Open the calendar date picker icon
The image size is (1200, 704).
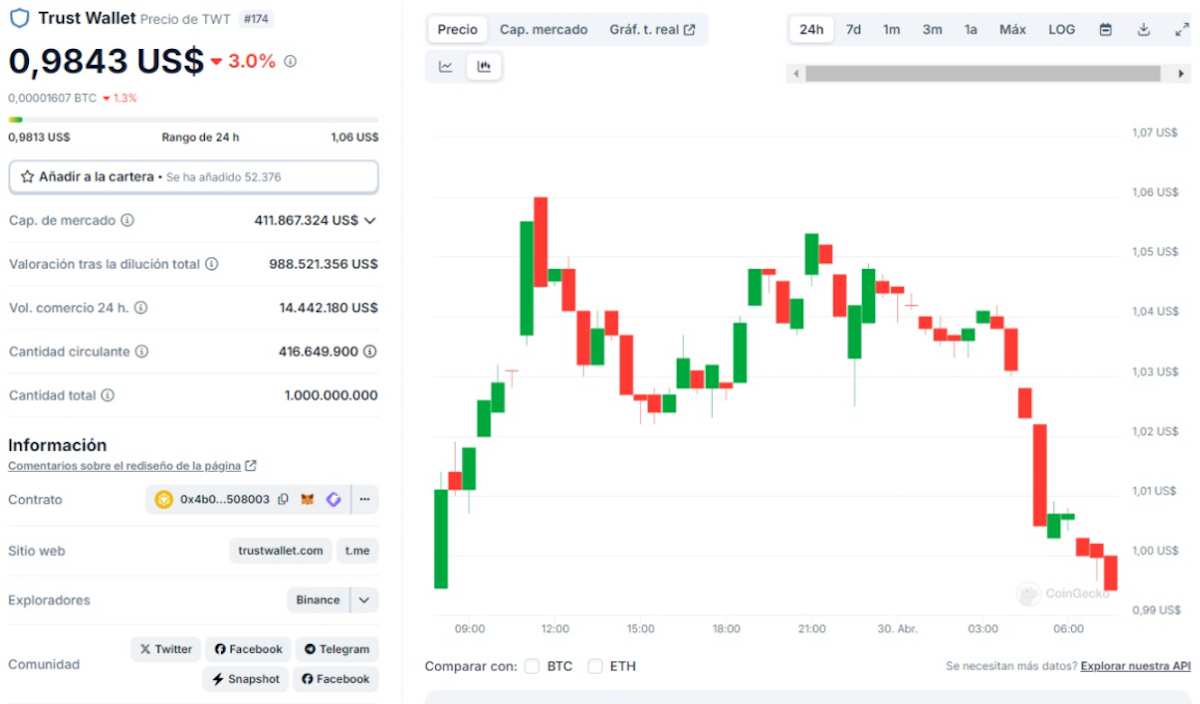click(x=1104, y=29)
